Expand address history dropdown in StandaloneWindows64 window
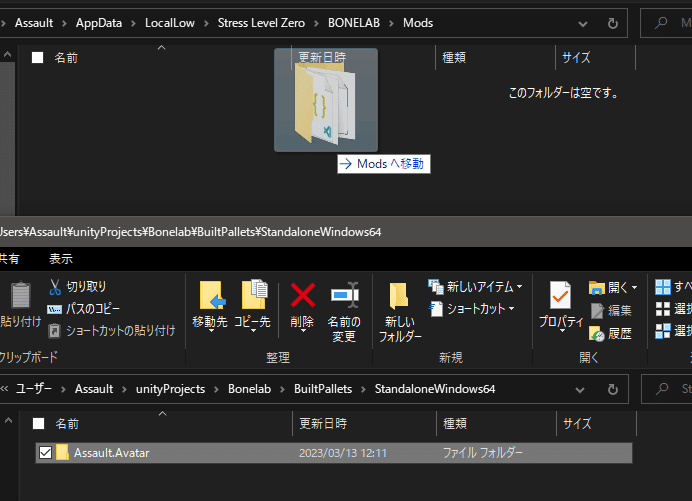Screen dimensions: 692x501 [x=580, y=390]
